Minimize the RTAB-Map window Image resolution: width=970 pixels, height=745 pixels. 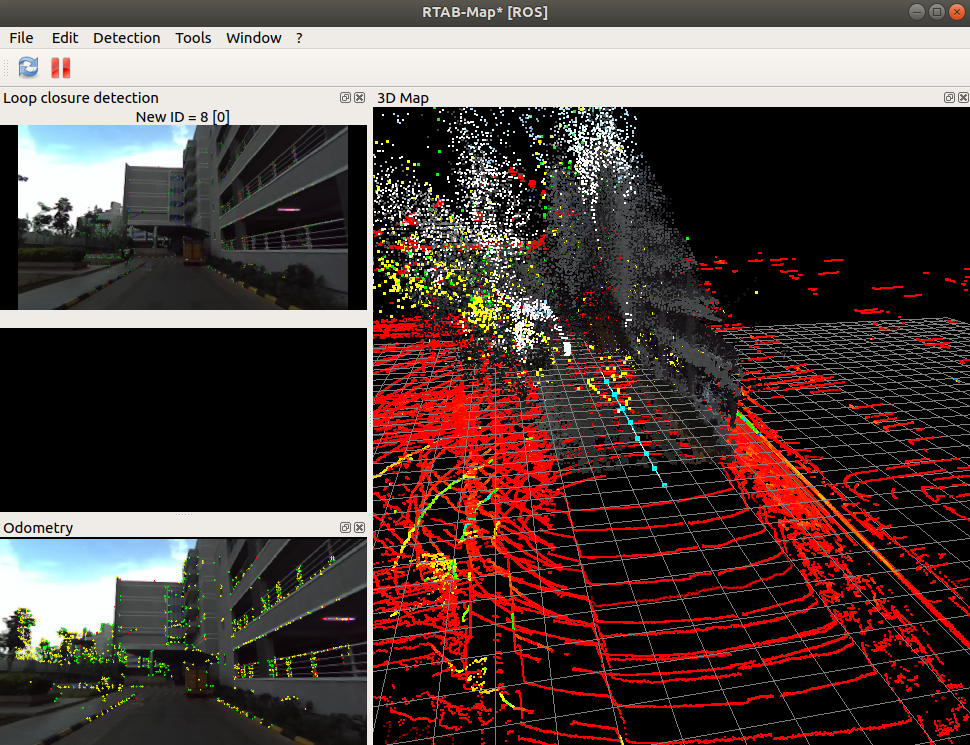(x=917, y=12)
